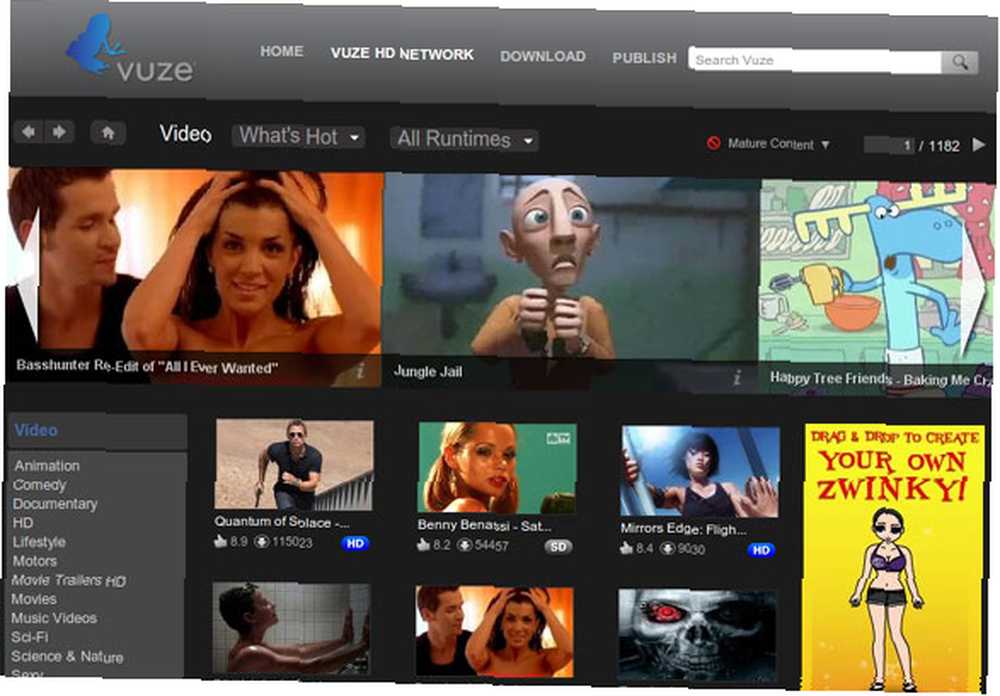Click the Zwinky advertisement banner

click(x=892, y=558)
